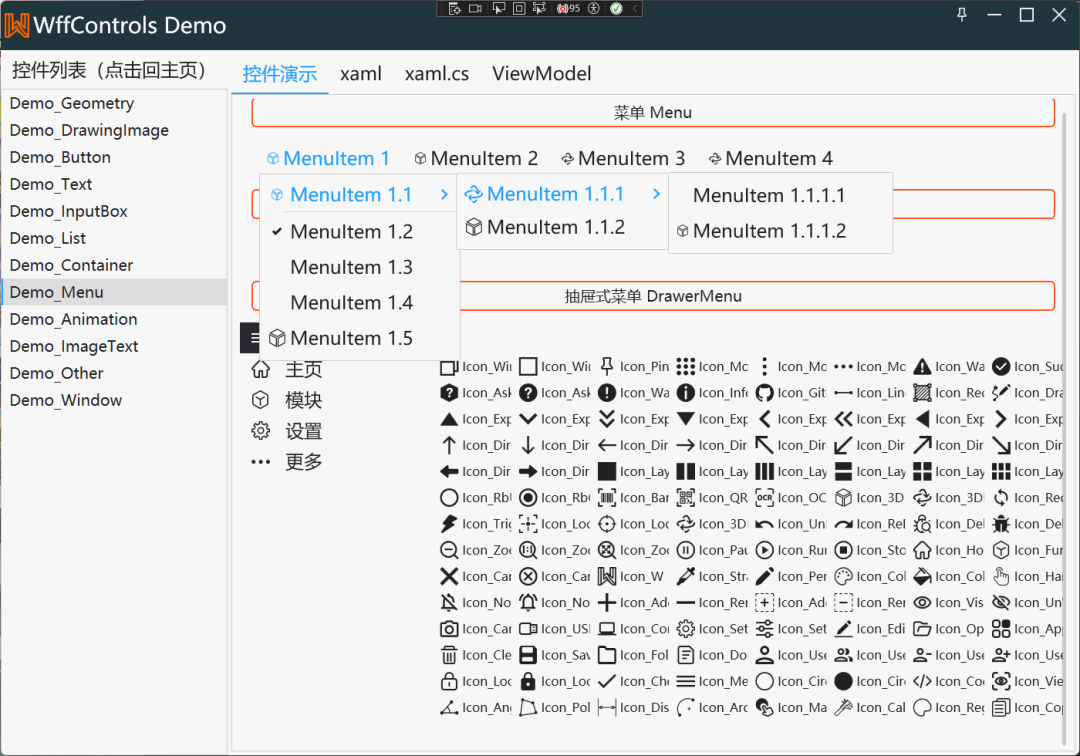Click the bug debug icon
The width and height of the screenshot is (1080, 756).
click(1001, 524)
